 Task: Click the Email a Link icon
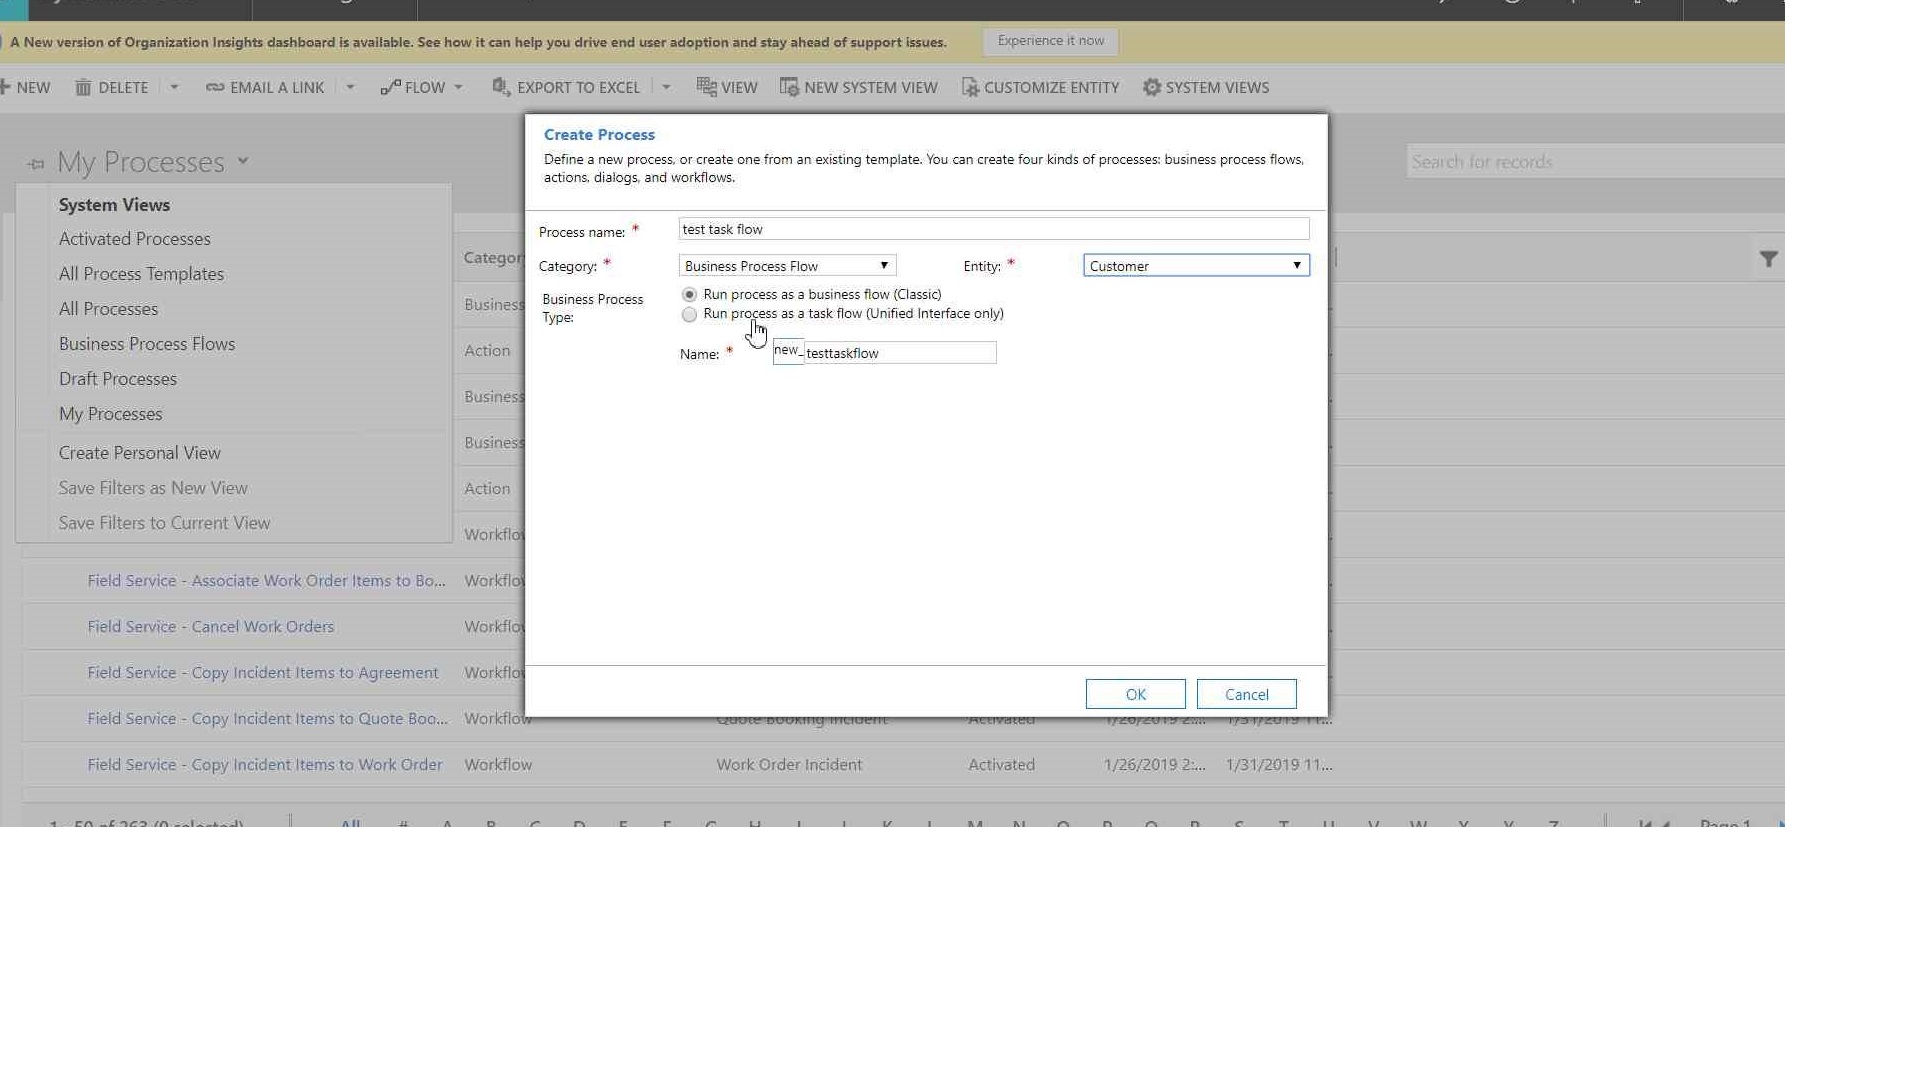pos(214,88)
